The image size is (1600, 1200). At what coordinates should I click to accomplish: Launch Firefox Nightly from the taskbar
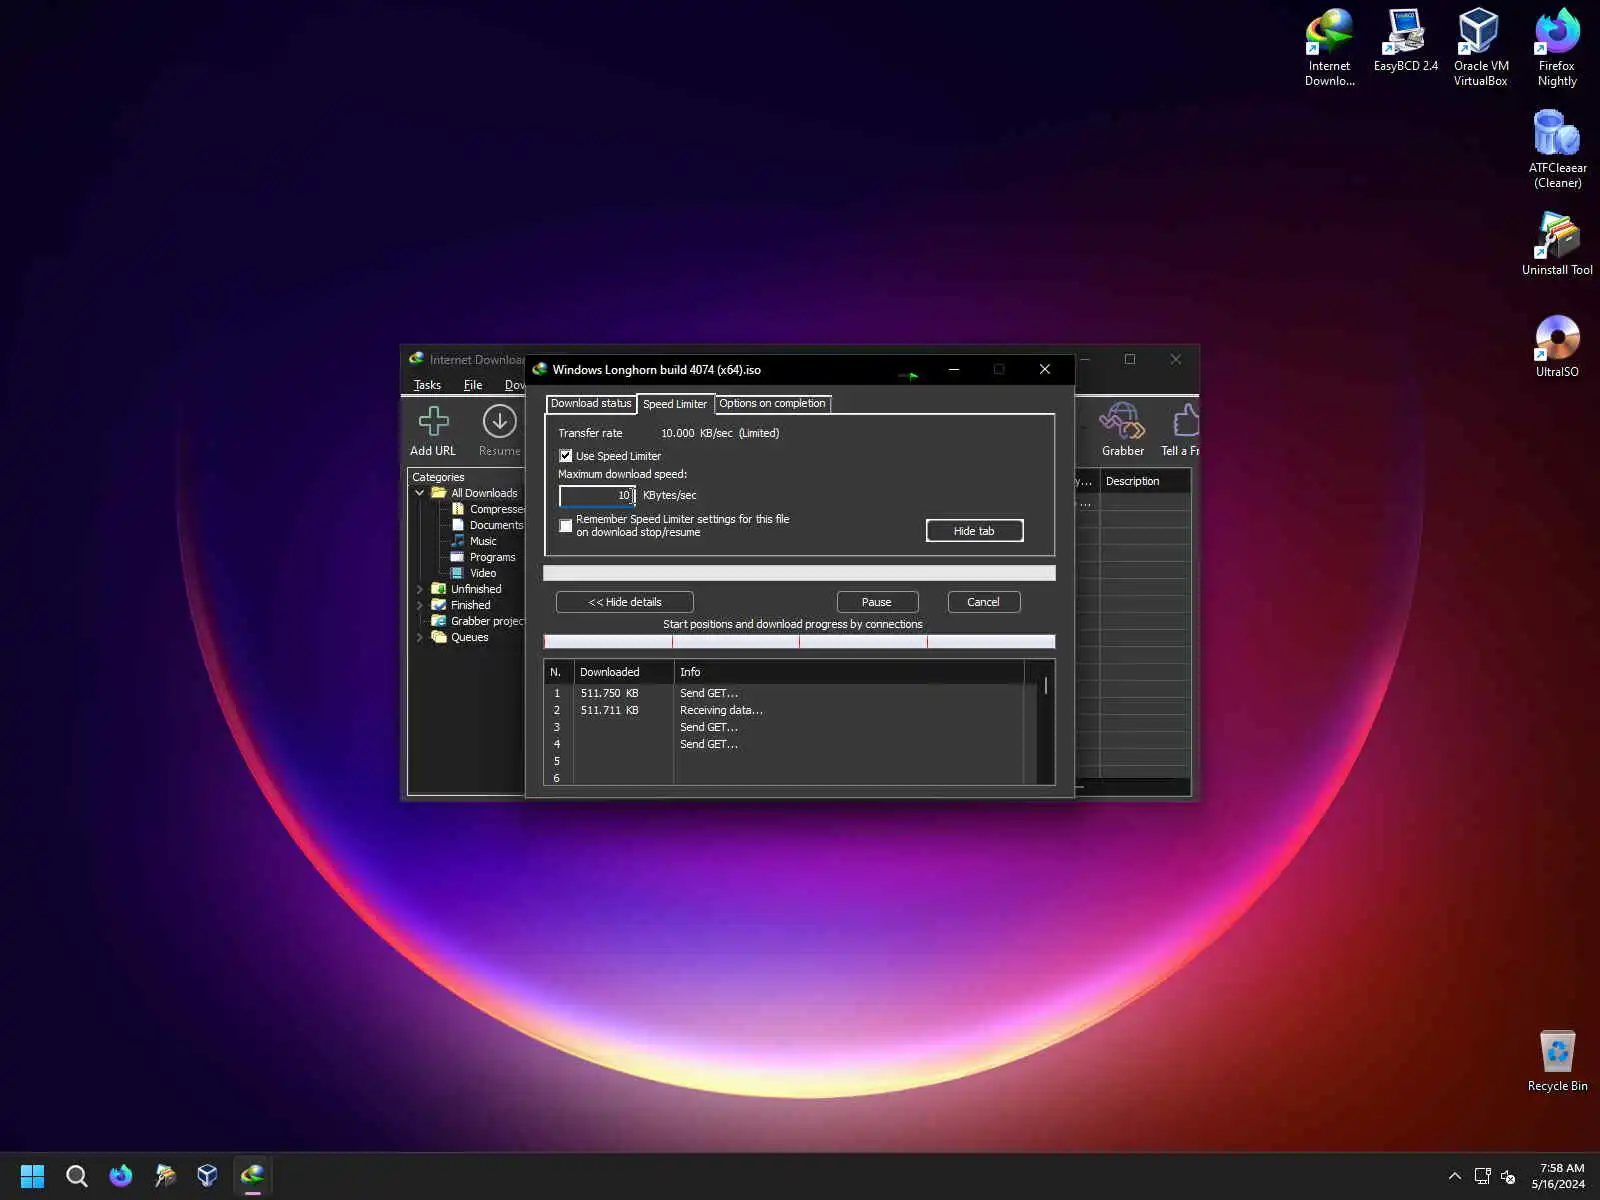(x=121, y=1176)
